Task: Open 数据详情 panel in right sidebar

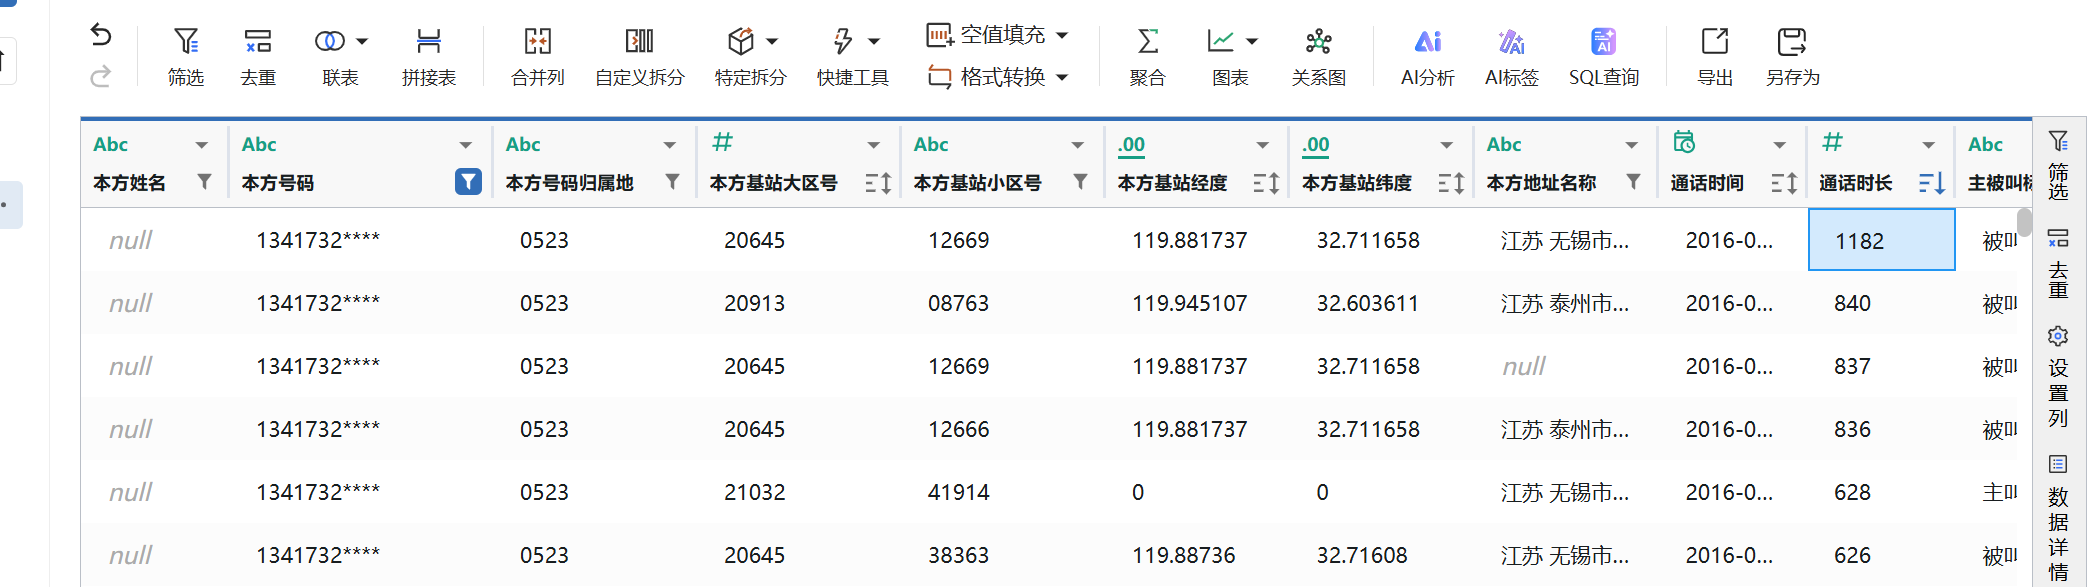Action: (x=2058, y=518)
